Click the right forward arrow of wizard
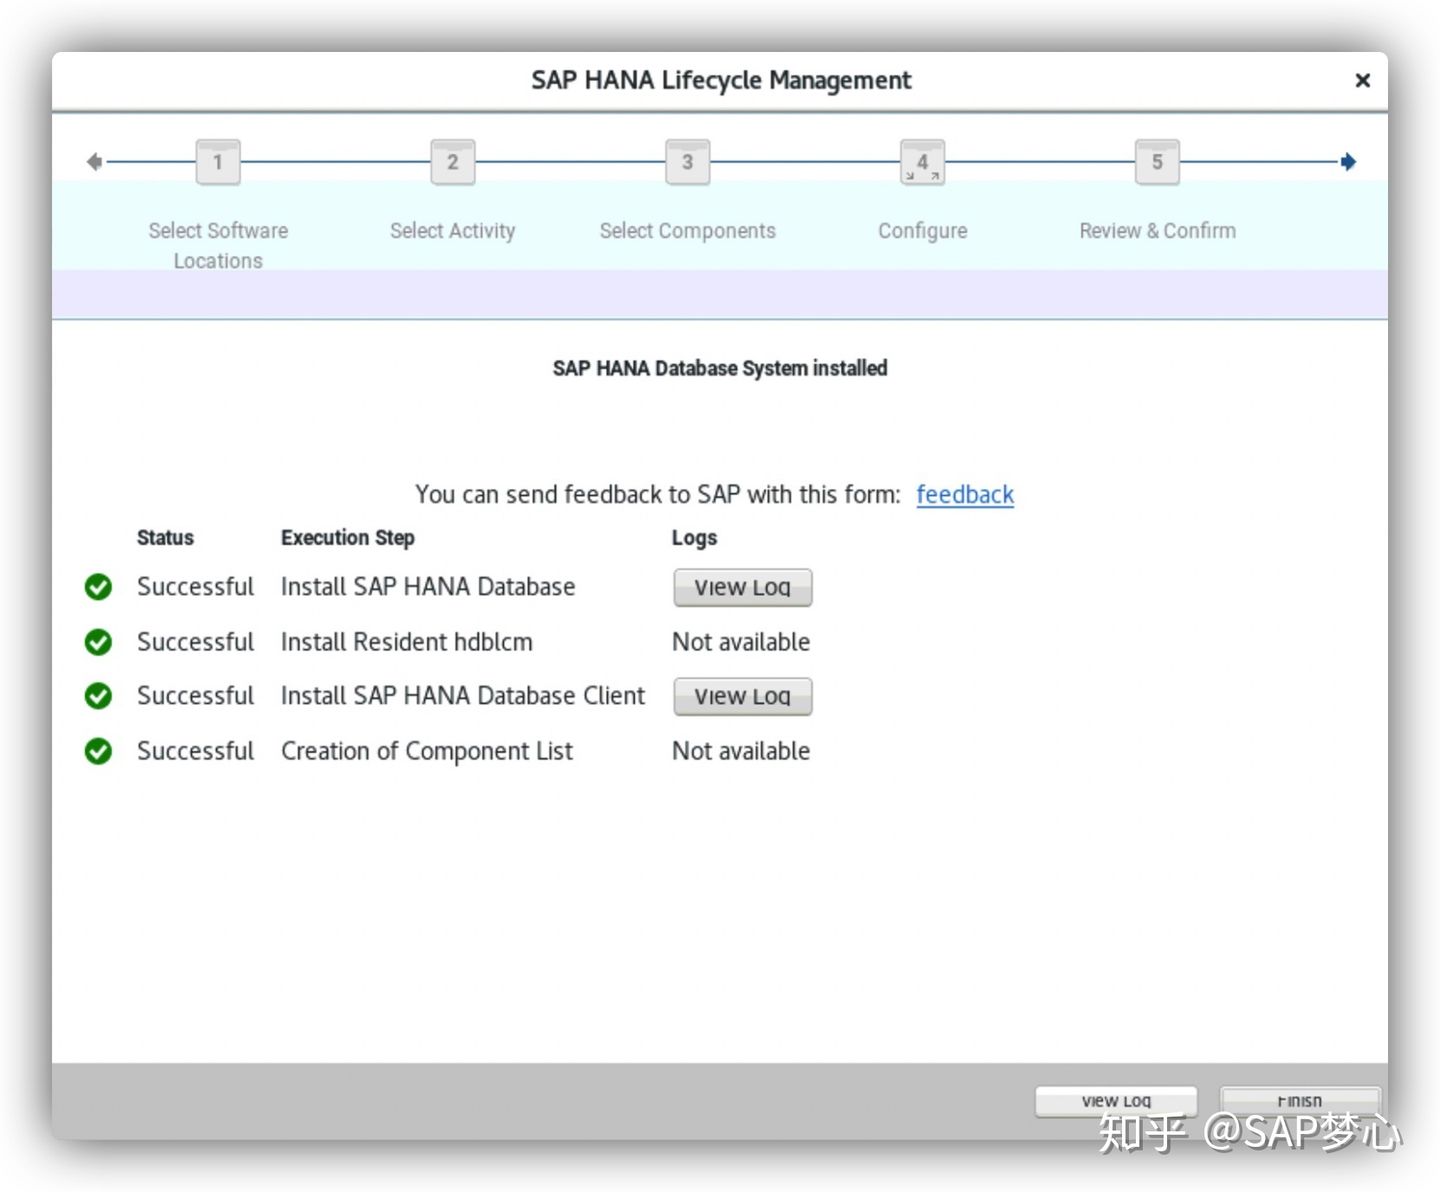The image size is (1440, 1192). click(x=1348, y=162)
